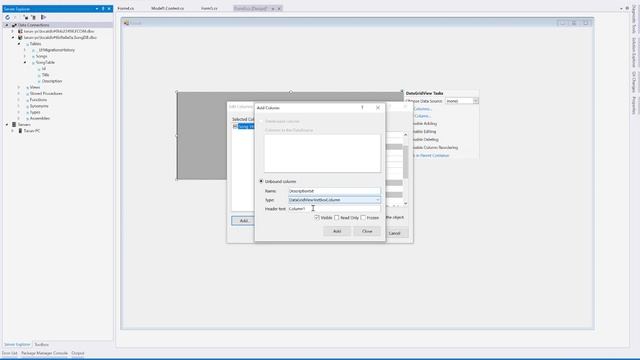Click the Edit Columns properties scrollbar thumb
Screen dimensions: 640x360
[405, 162]
